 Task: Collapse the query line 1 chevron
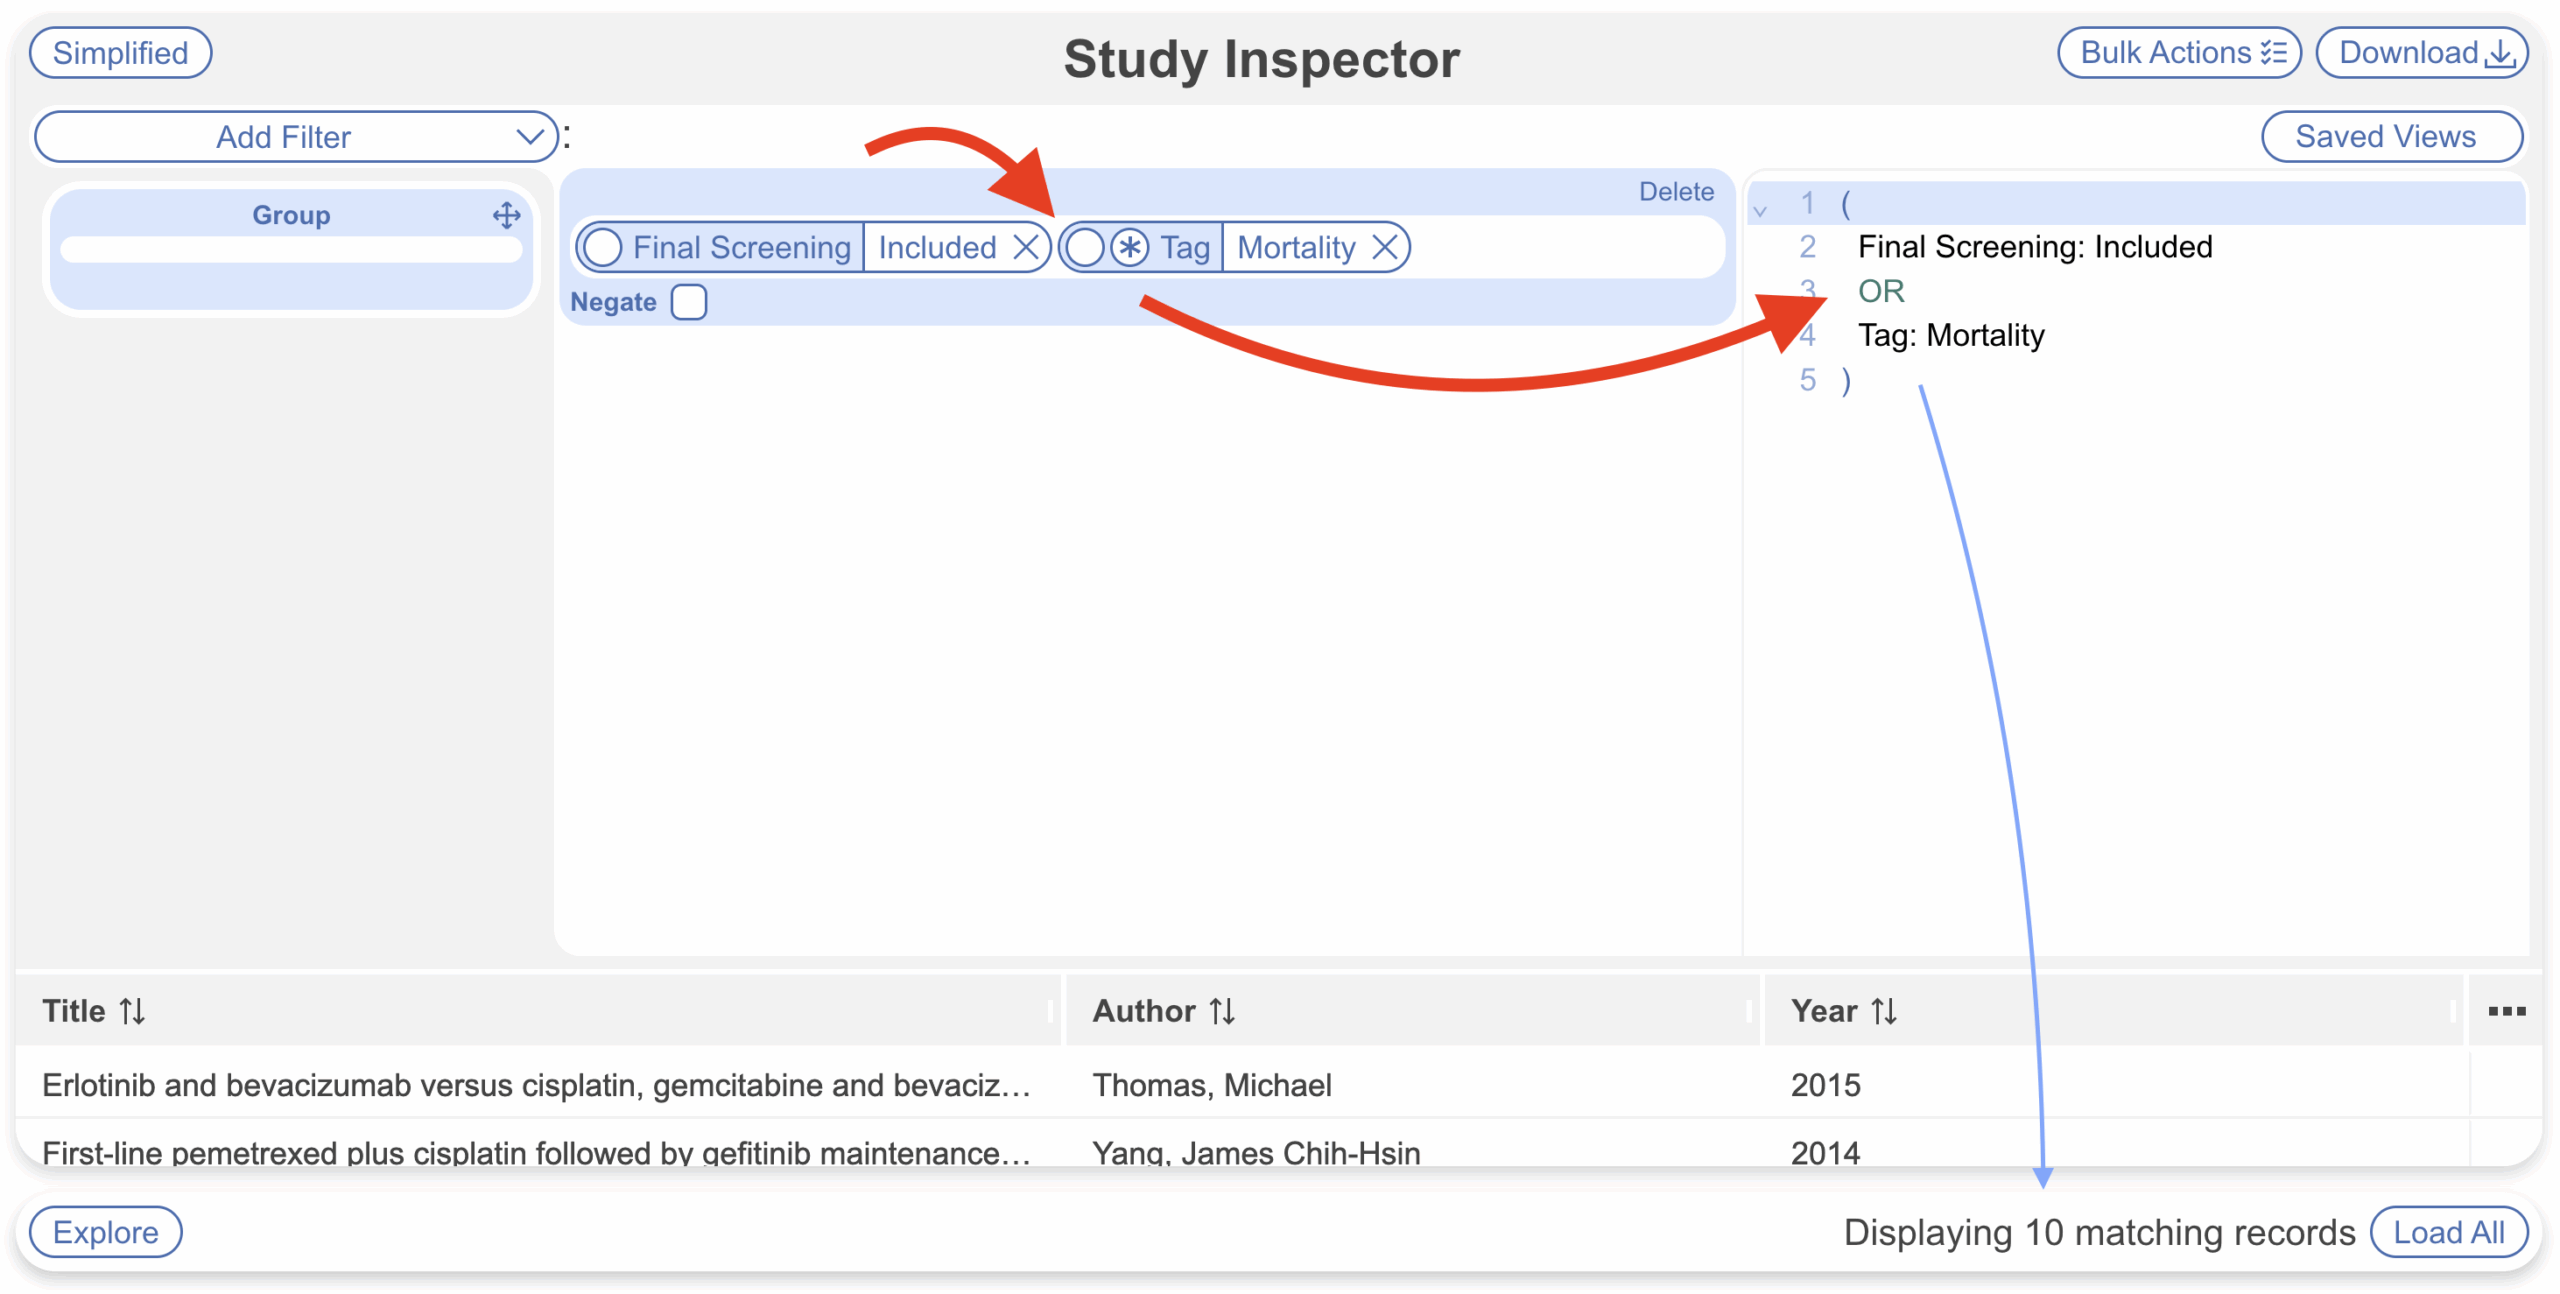(x=1760, y=210)
